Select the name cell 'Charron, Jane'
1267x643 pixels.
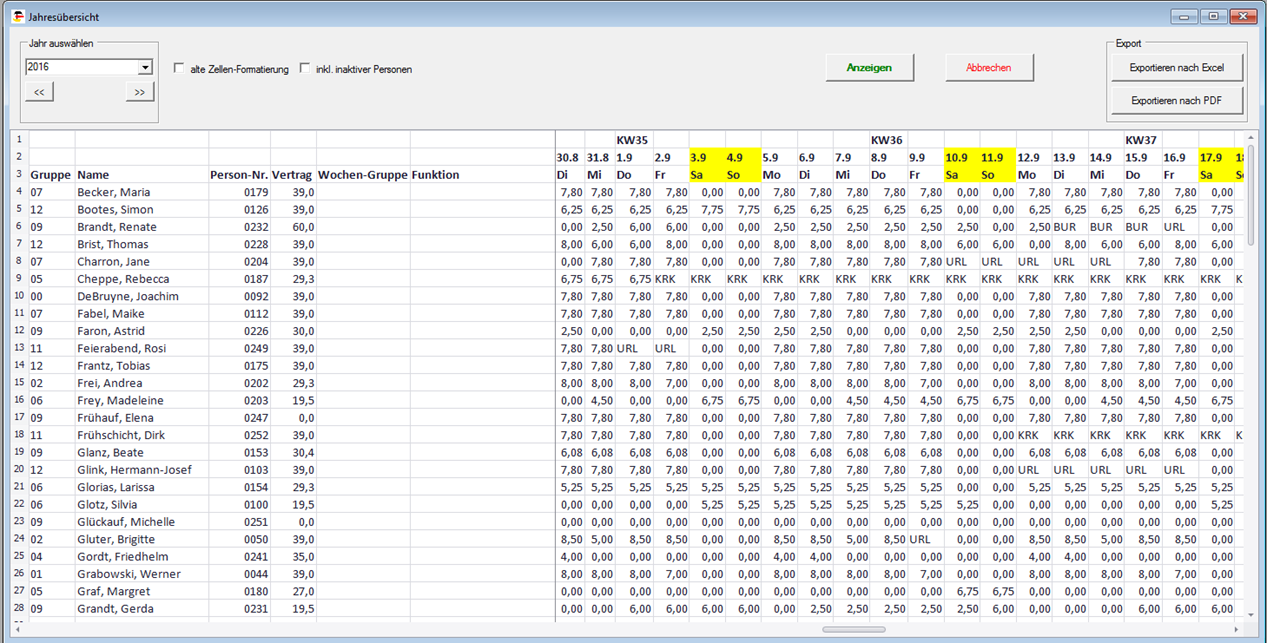[x=142, y=262]
